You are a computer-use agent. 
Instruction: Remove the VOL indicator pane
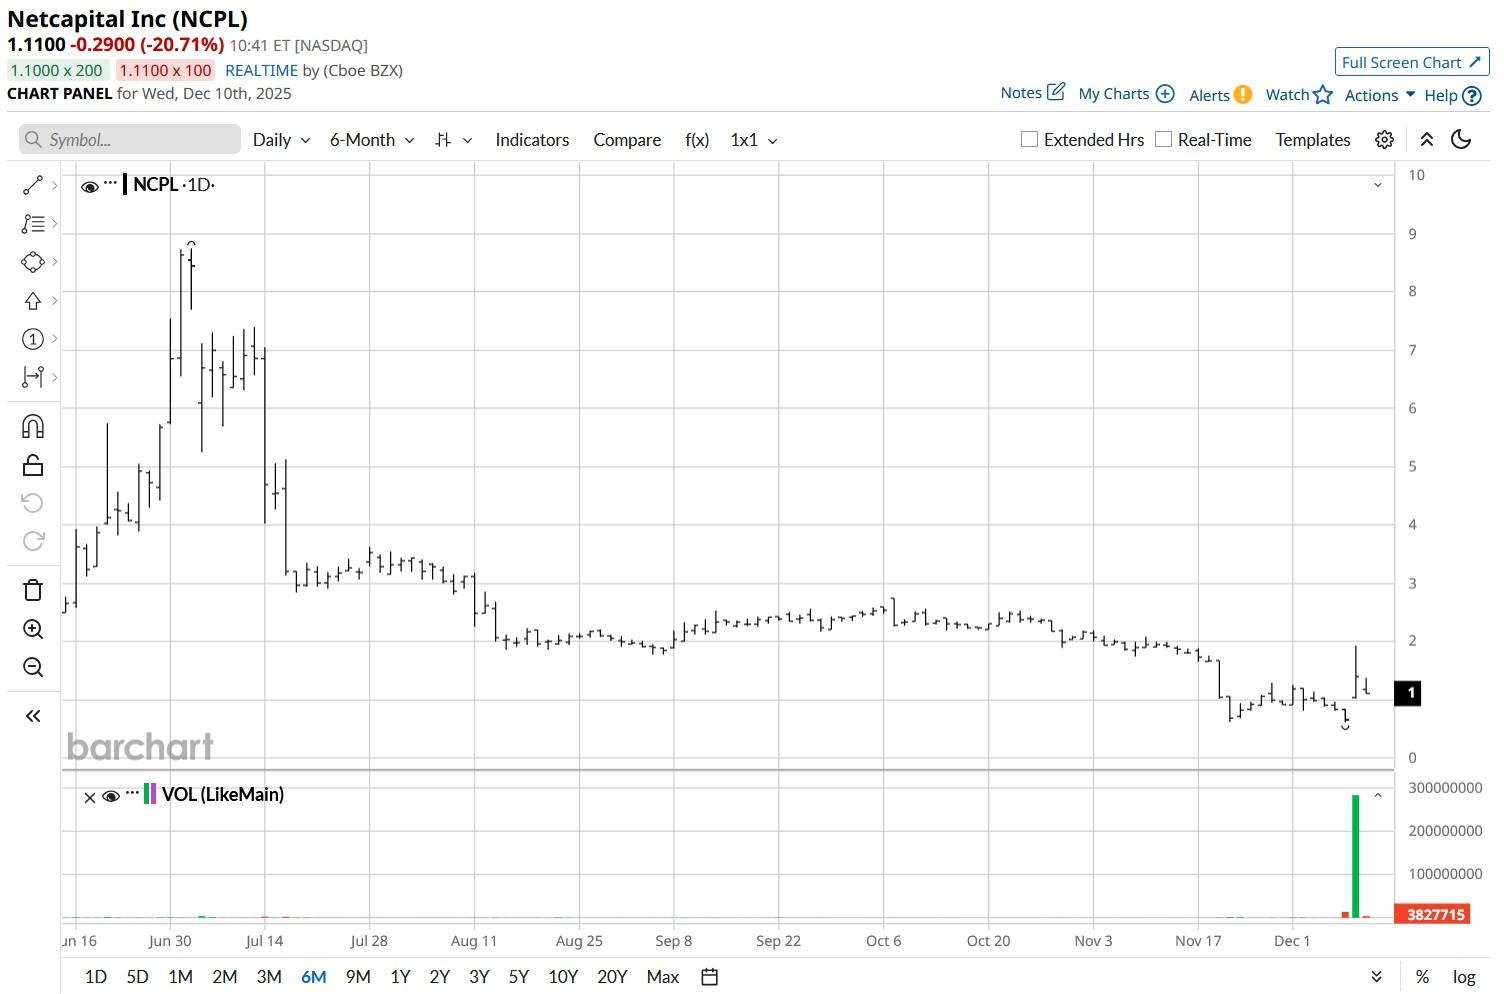(x=89, y=797)
